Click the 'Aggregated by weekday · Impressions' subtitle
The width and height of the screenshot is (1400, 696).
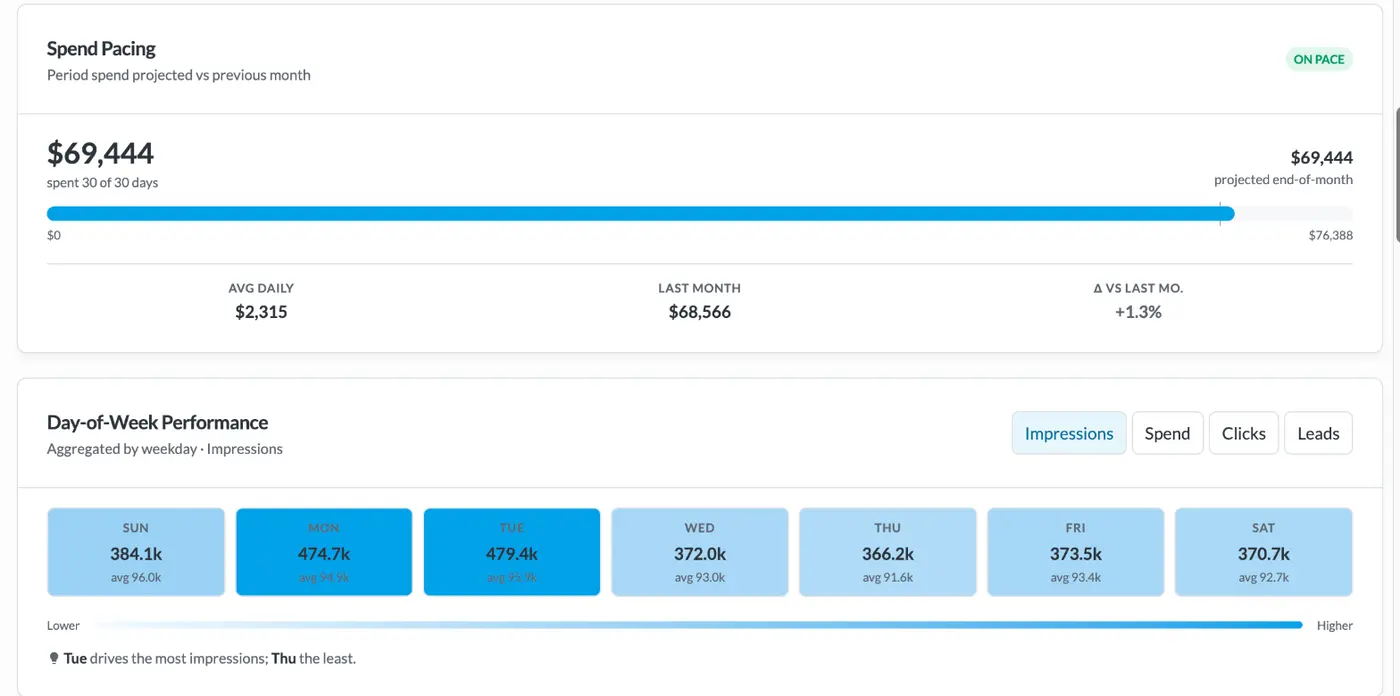165,449
